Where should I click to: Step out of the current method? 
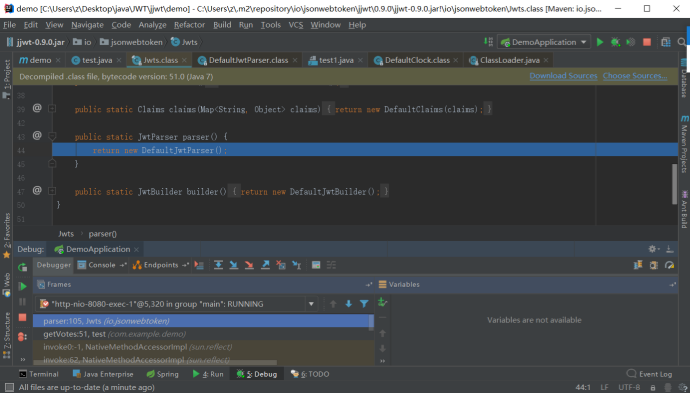pyautogui.click(x=265, y=265)
